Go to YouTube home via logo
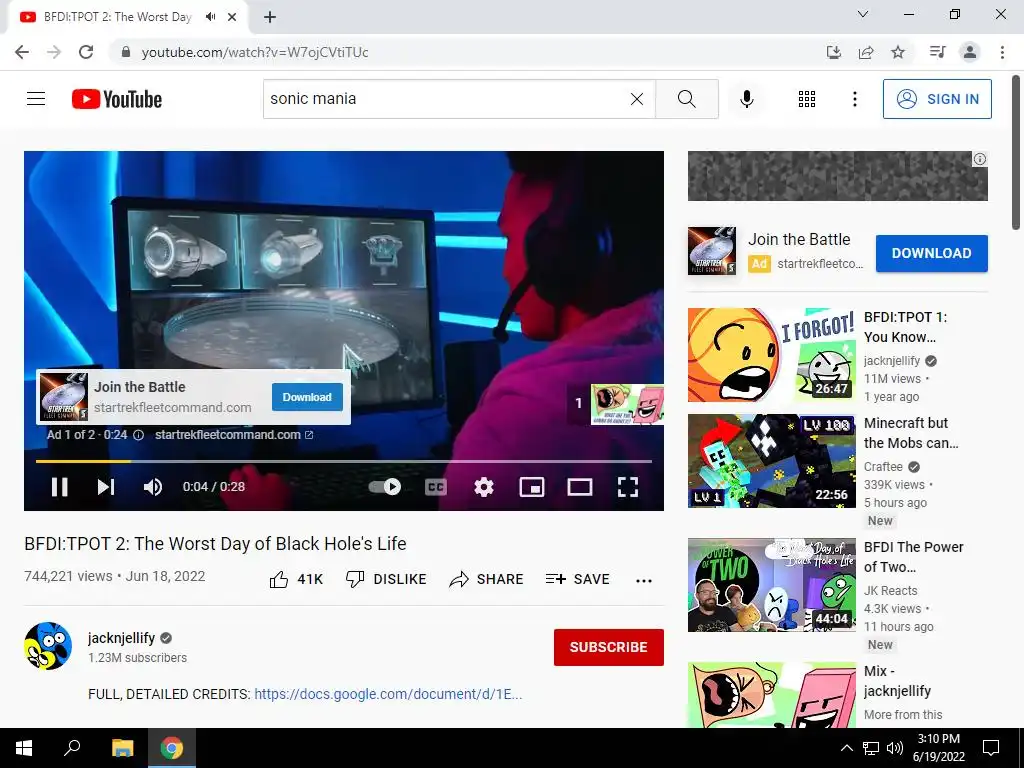1024x768 pixels. pos(117,99)
